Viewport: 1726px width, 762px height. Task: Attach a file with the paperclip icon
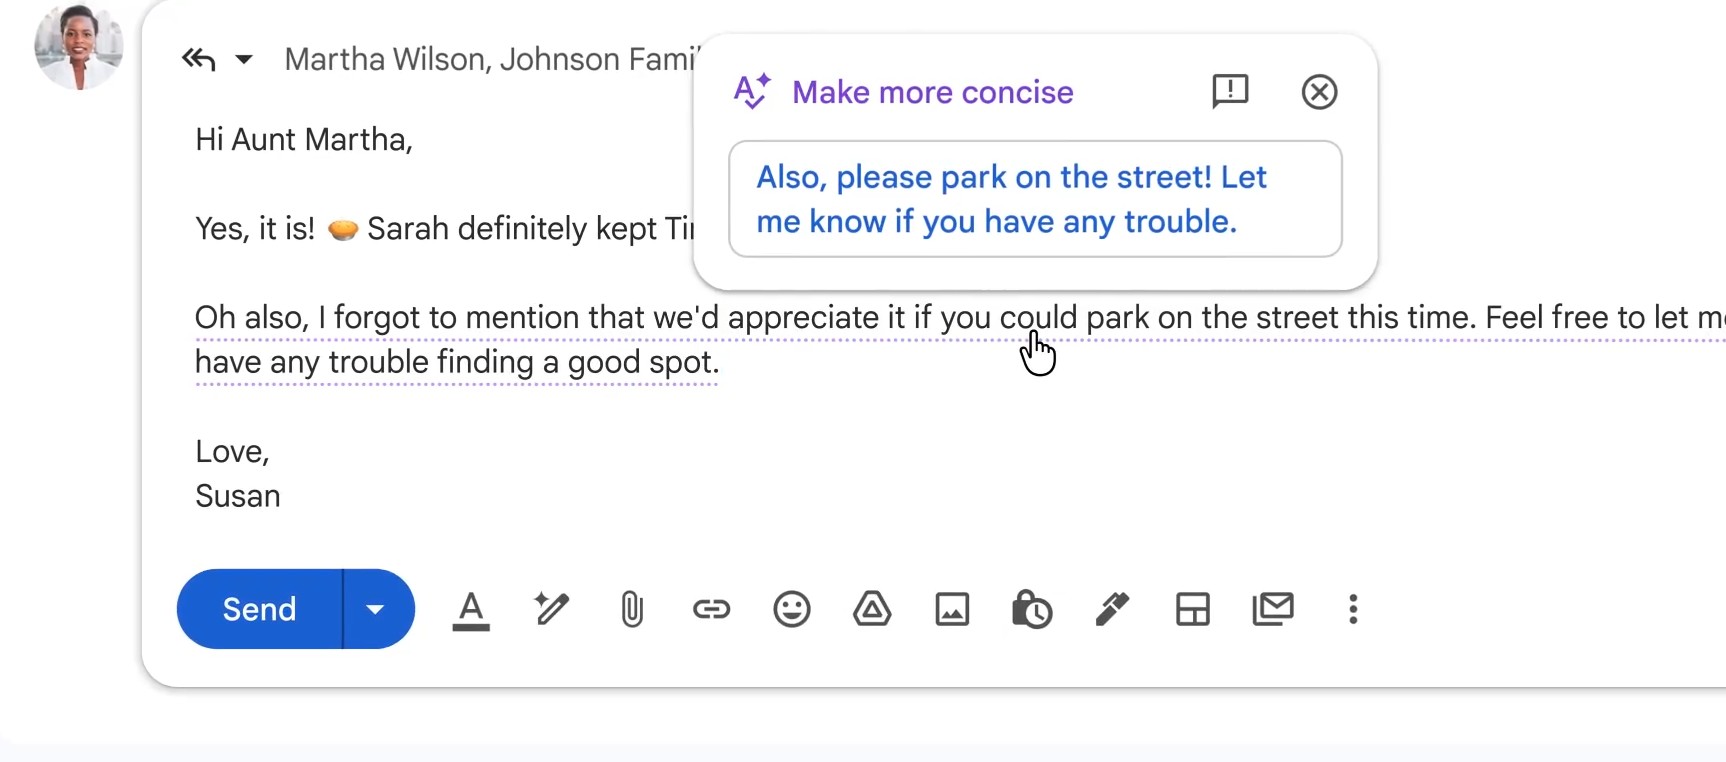632,609
